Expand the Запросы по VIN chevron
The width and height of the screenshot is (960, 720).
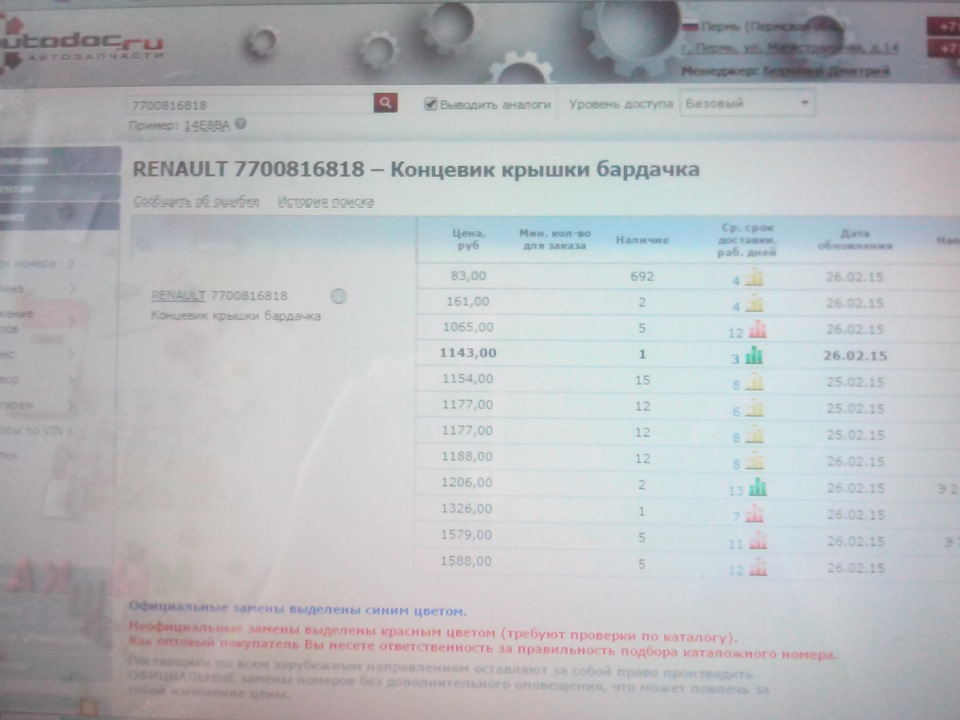point(68,430)
